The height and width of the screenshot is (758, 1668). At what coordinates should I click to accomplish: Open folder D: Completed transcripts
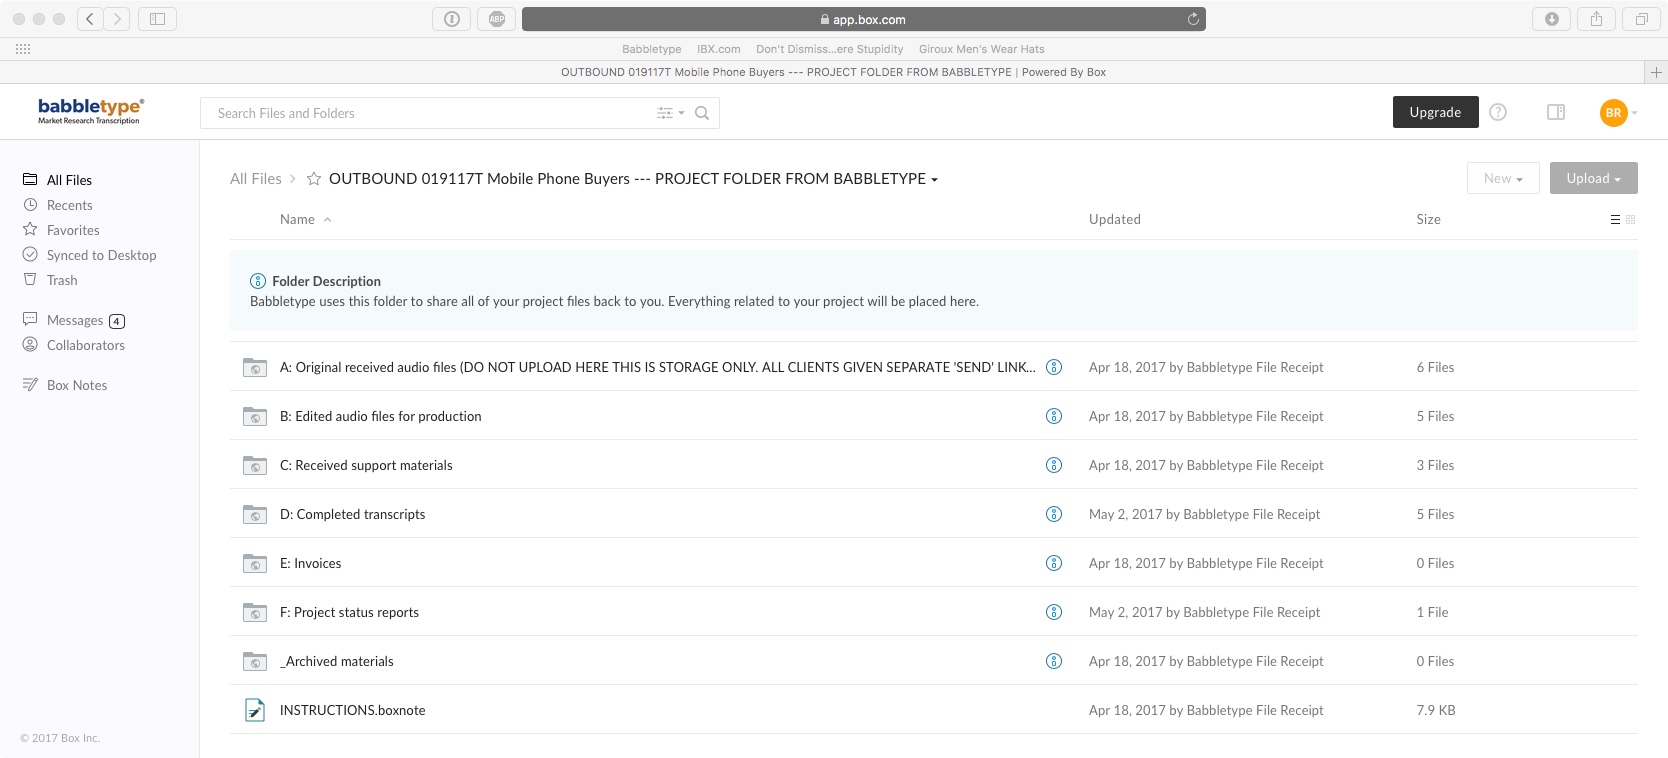[x=352, y=514]
